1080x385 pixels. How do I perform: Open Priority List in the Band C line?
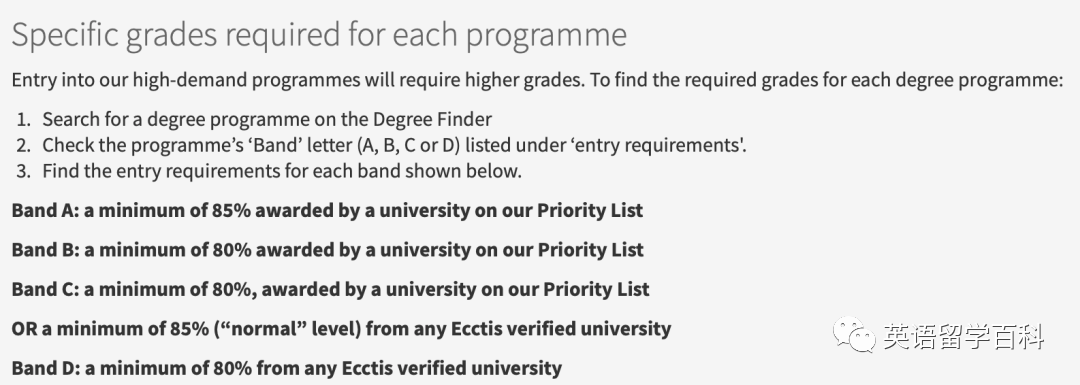coord(596,289)
